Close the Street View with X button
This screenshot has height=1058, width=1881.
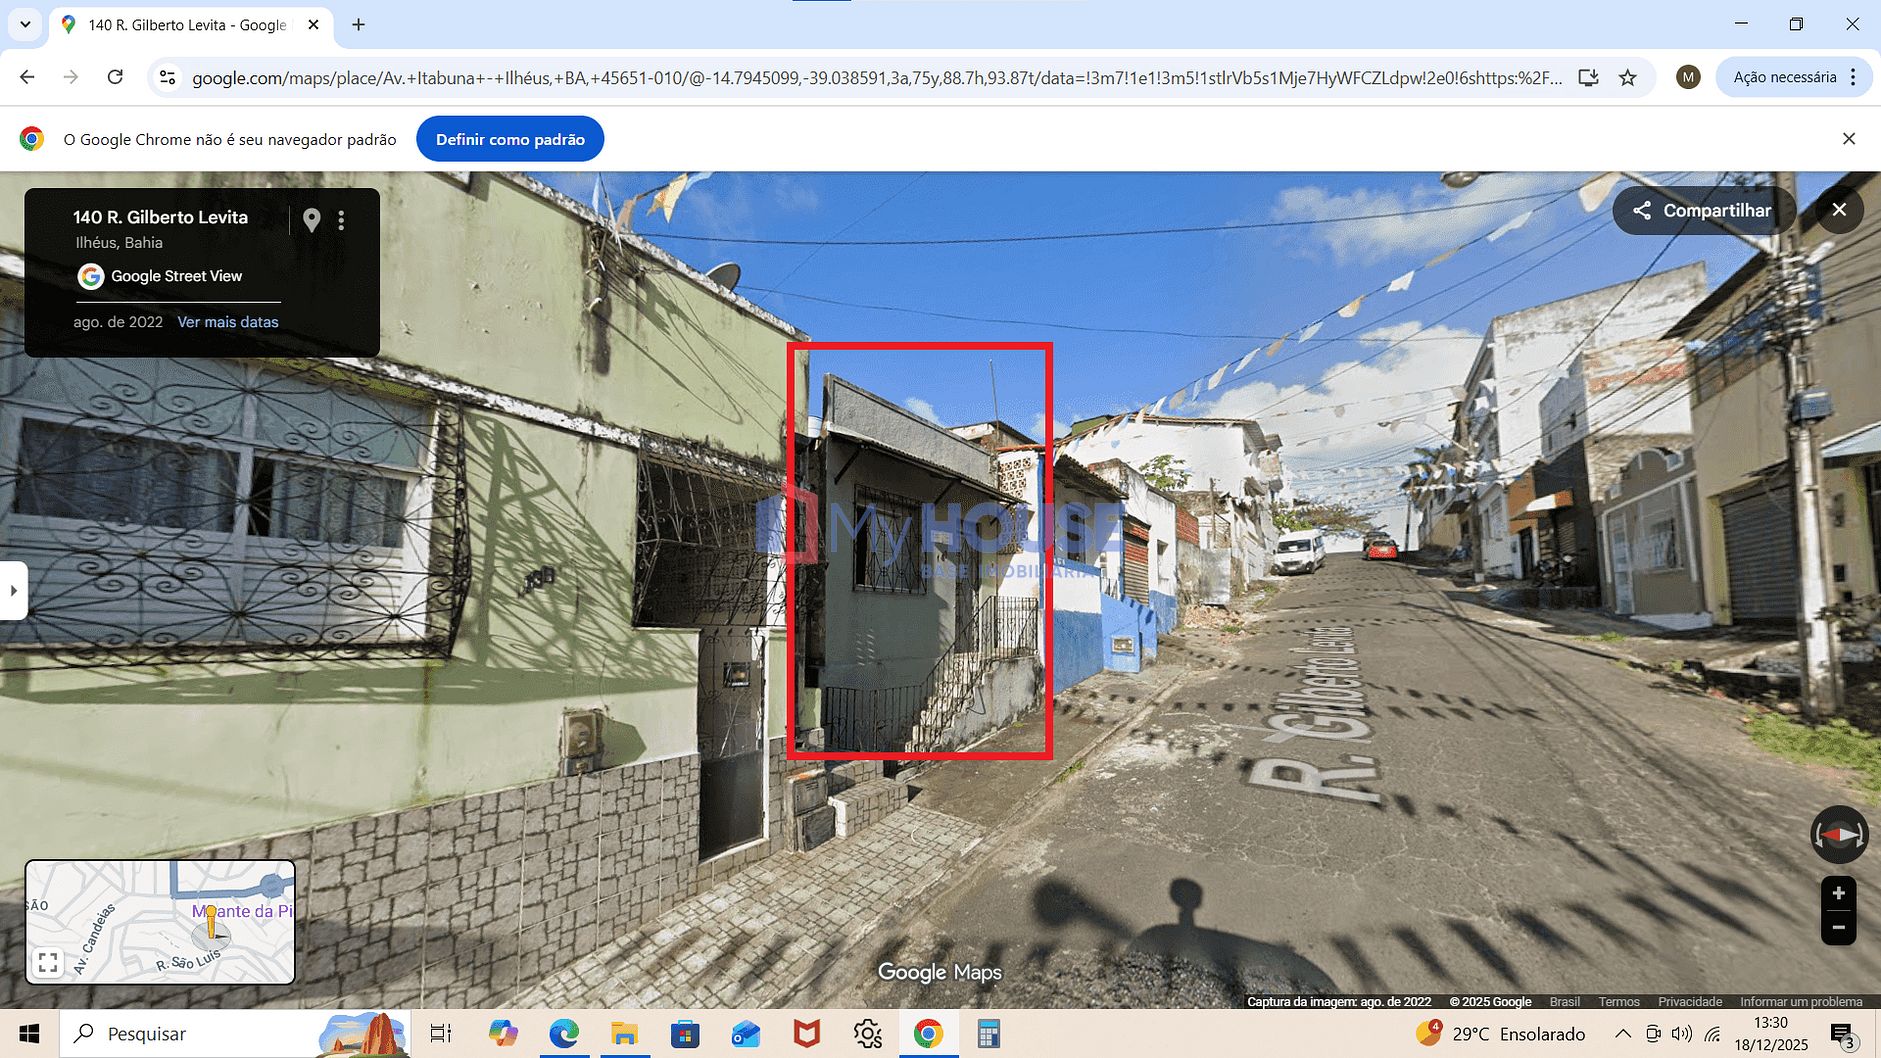(1838, 210)
